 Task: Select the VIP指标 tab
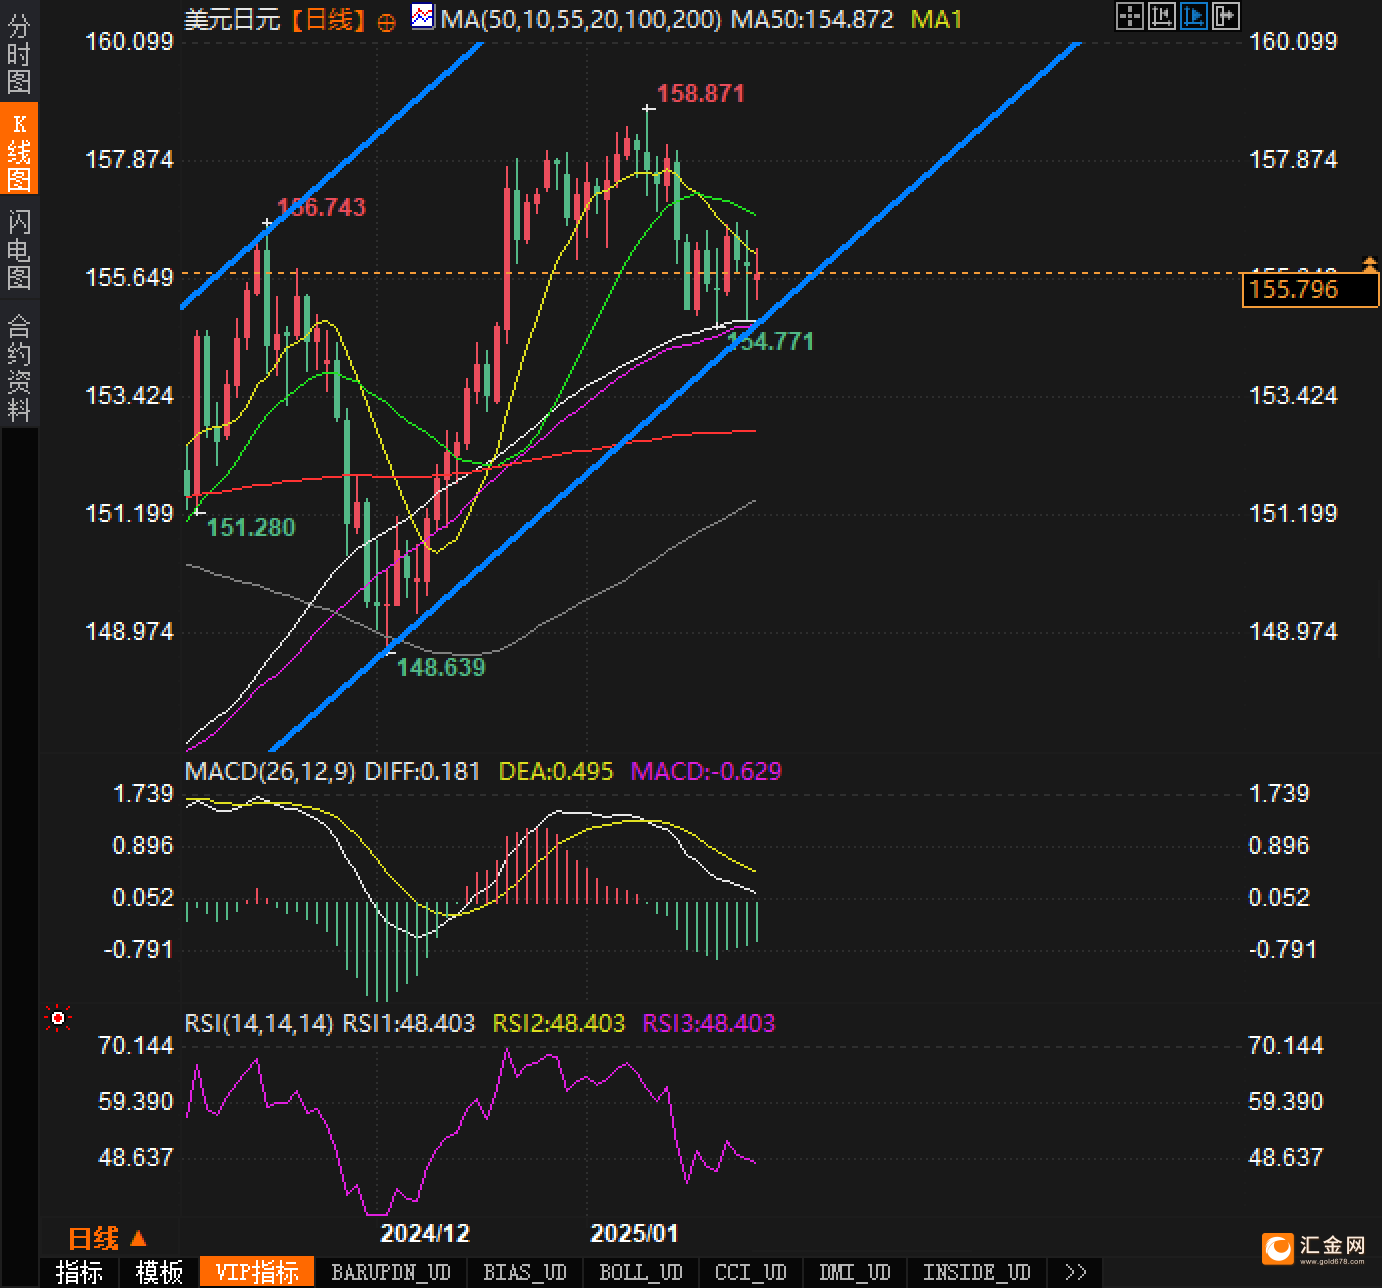pos(257,1272)
